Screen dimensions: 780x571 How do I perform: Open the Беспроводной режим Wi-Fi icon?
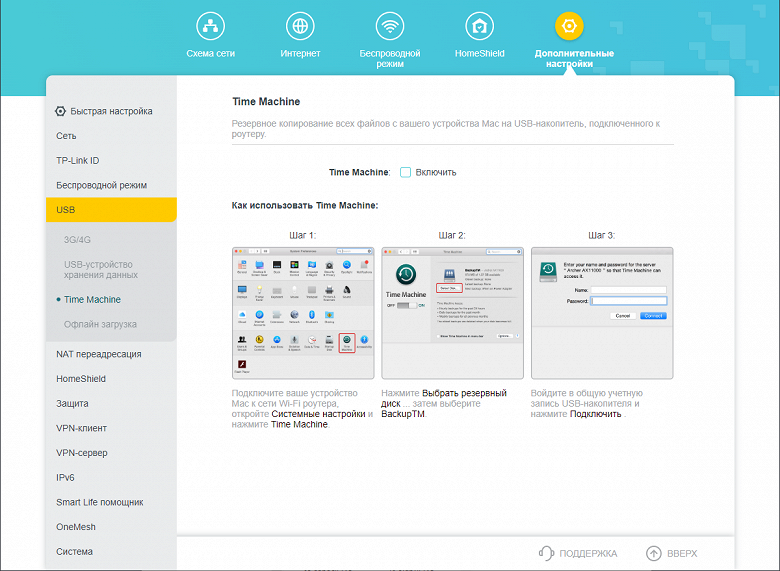pos(390,26)
